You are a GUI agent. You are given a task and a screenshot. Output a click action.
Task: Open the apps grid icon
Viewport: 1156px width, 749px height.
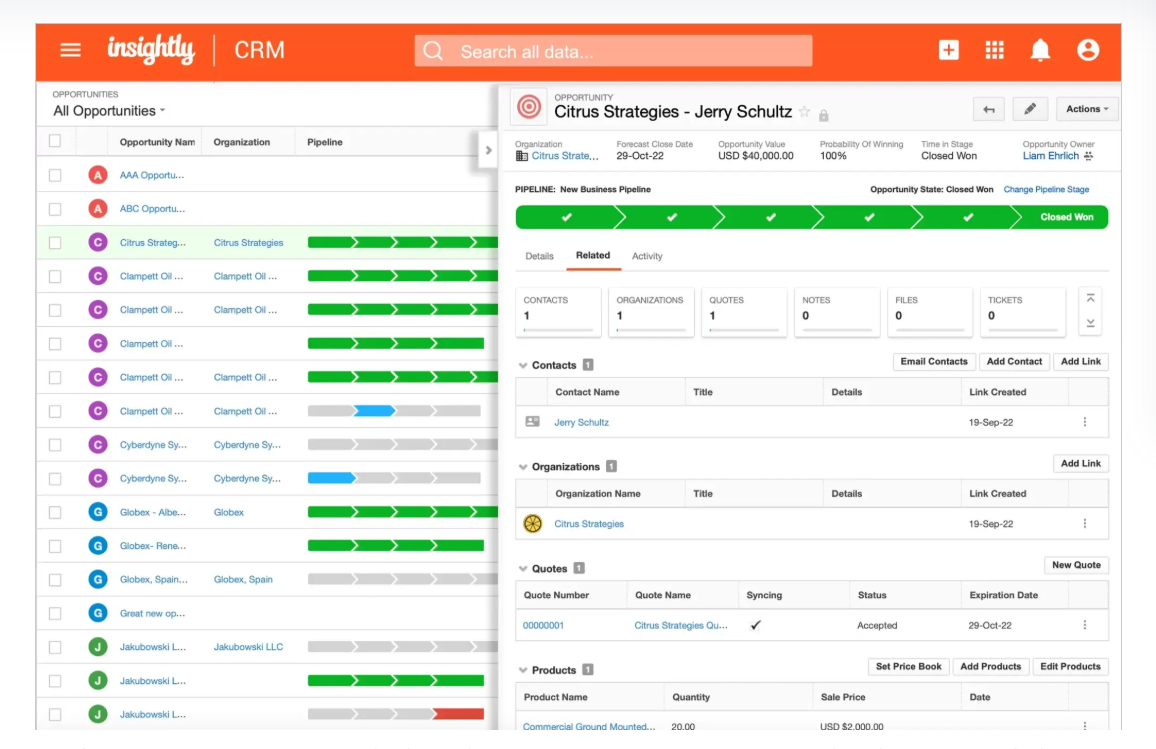tap(994, 49)
